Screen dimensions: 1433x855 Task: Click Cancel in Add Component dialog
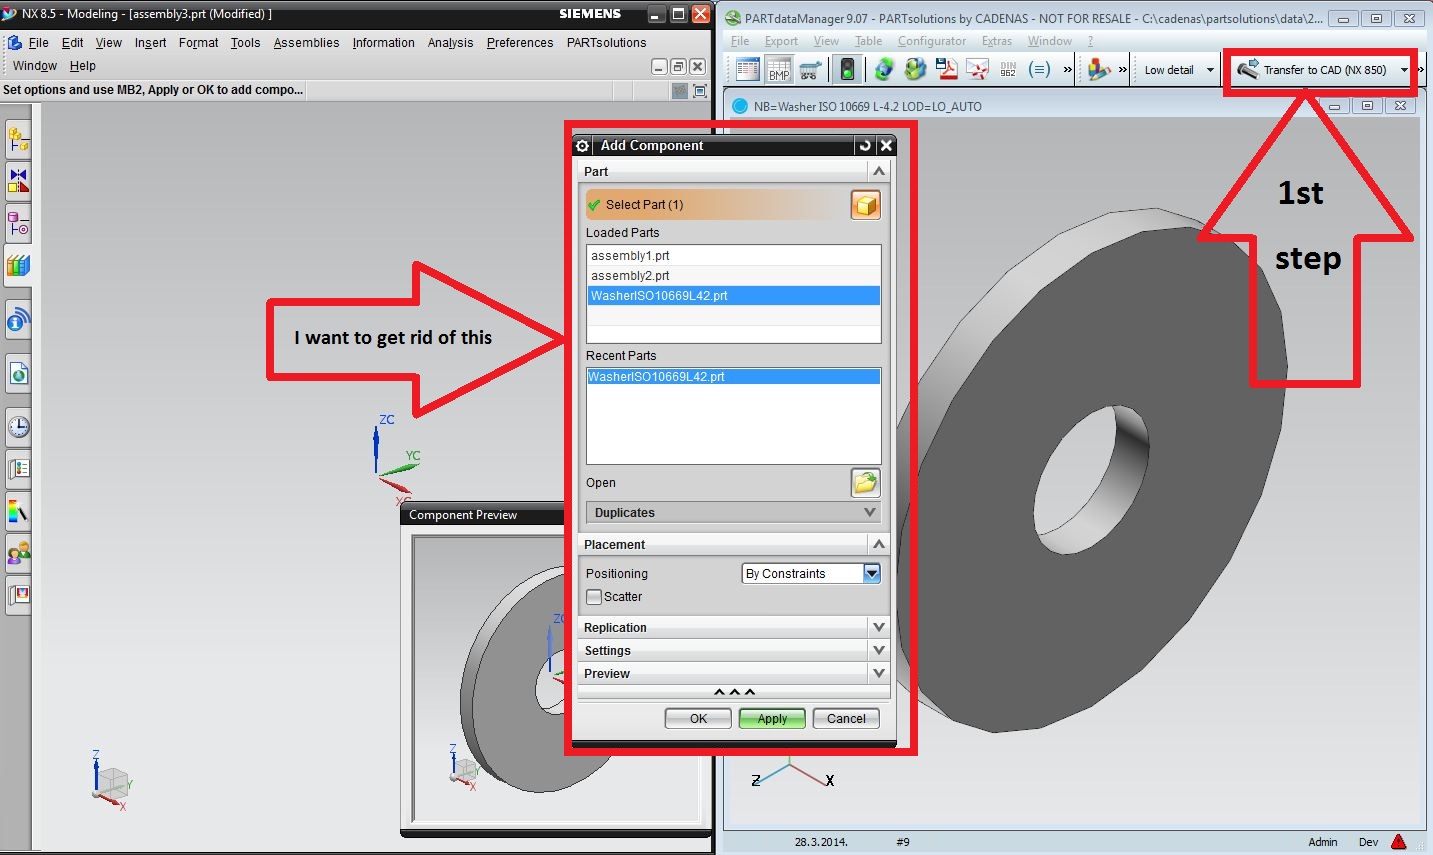pos(846,718)
